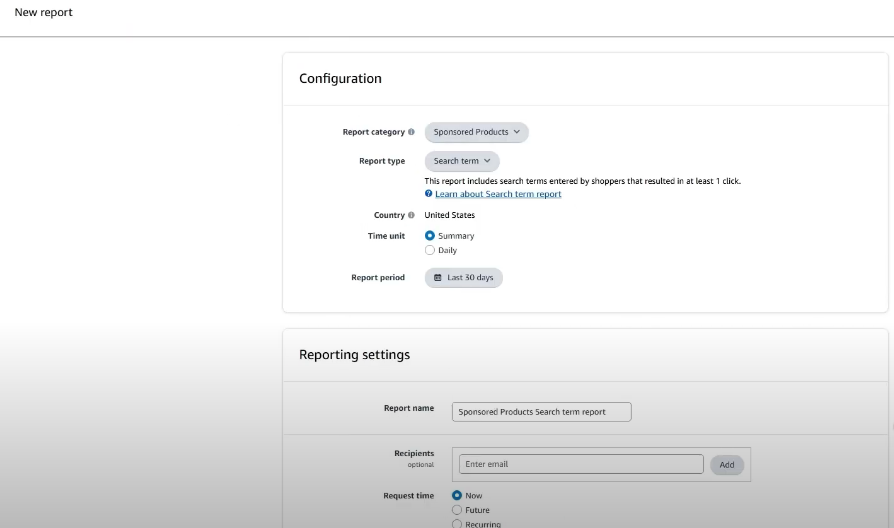894x528 pixels.
Task: Click into the Report name text field
Action: point(541,412)
